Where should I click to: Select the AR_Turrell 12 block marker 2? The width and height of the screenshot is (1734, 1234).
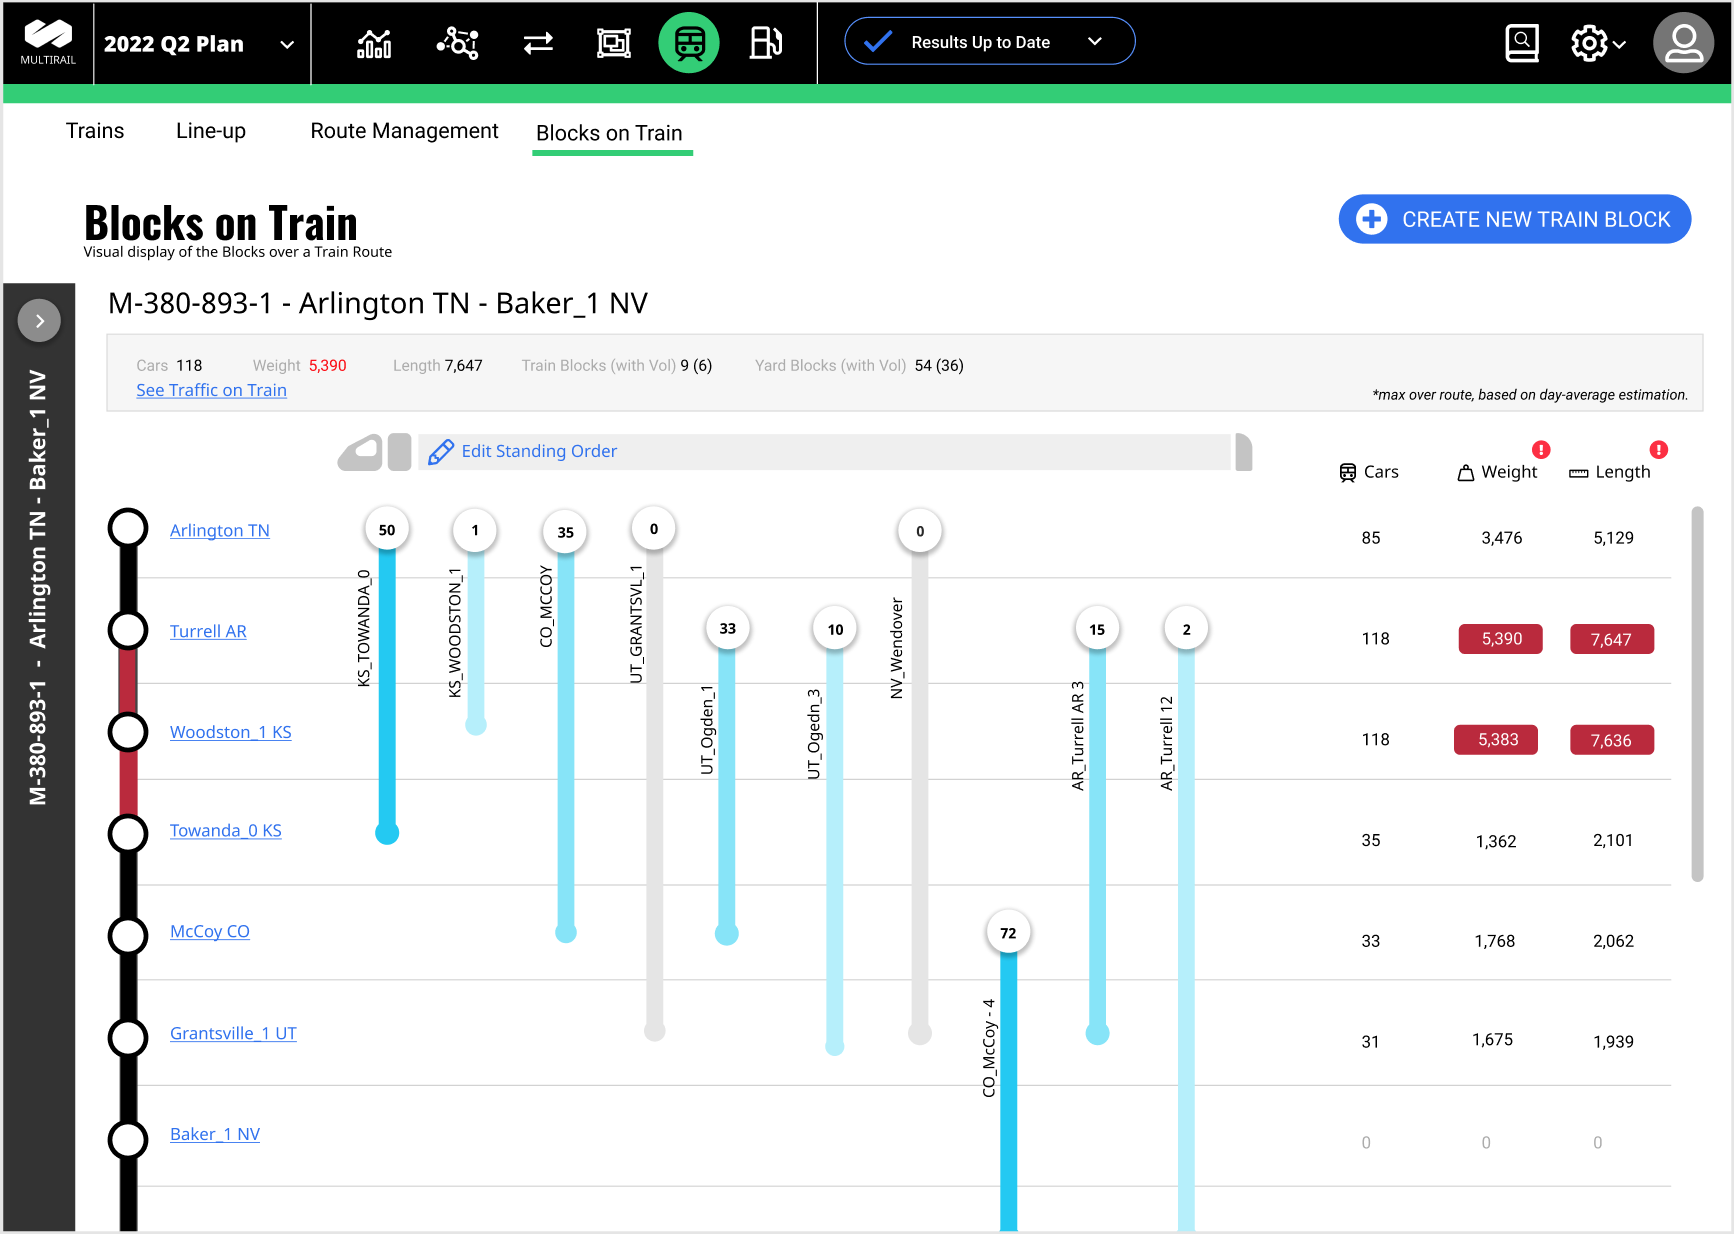pyautogui.click(x=1186, y=629)
